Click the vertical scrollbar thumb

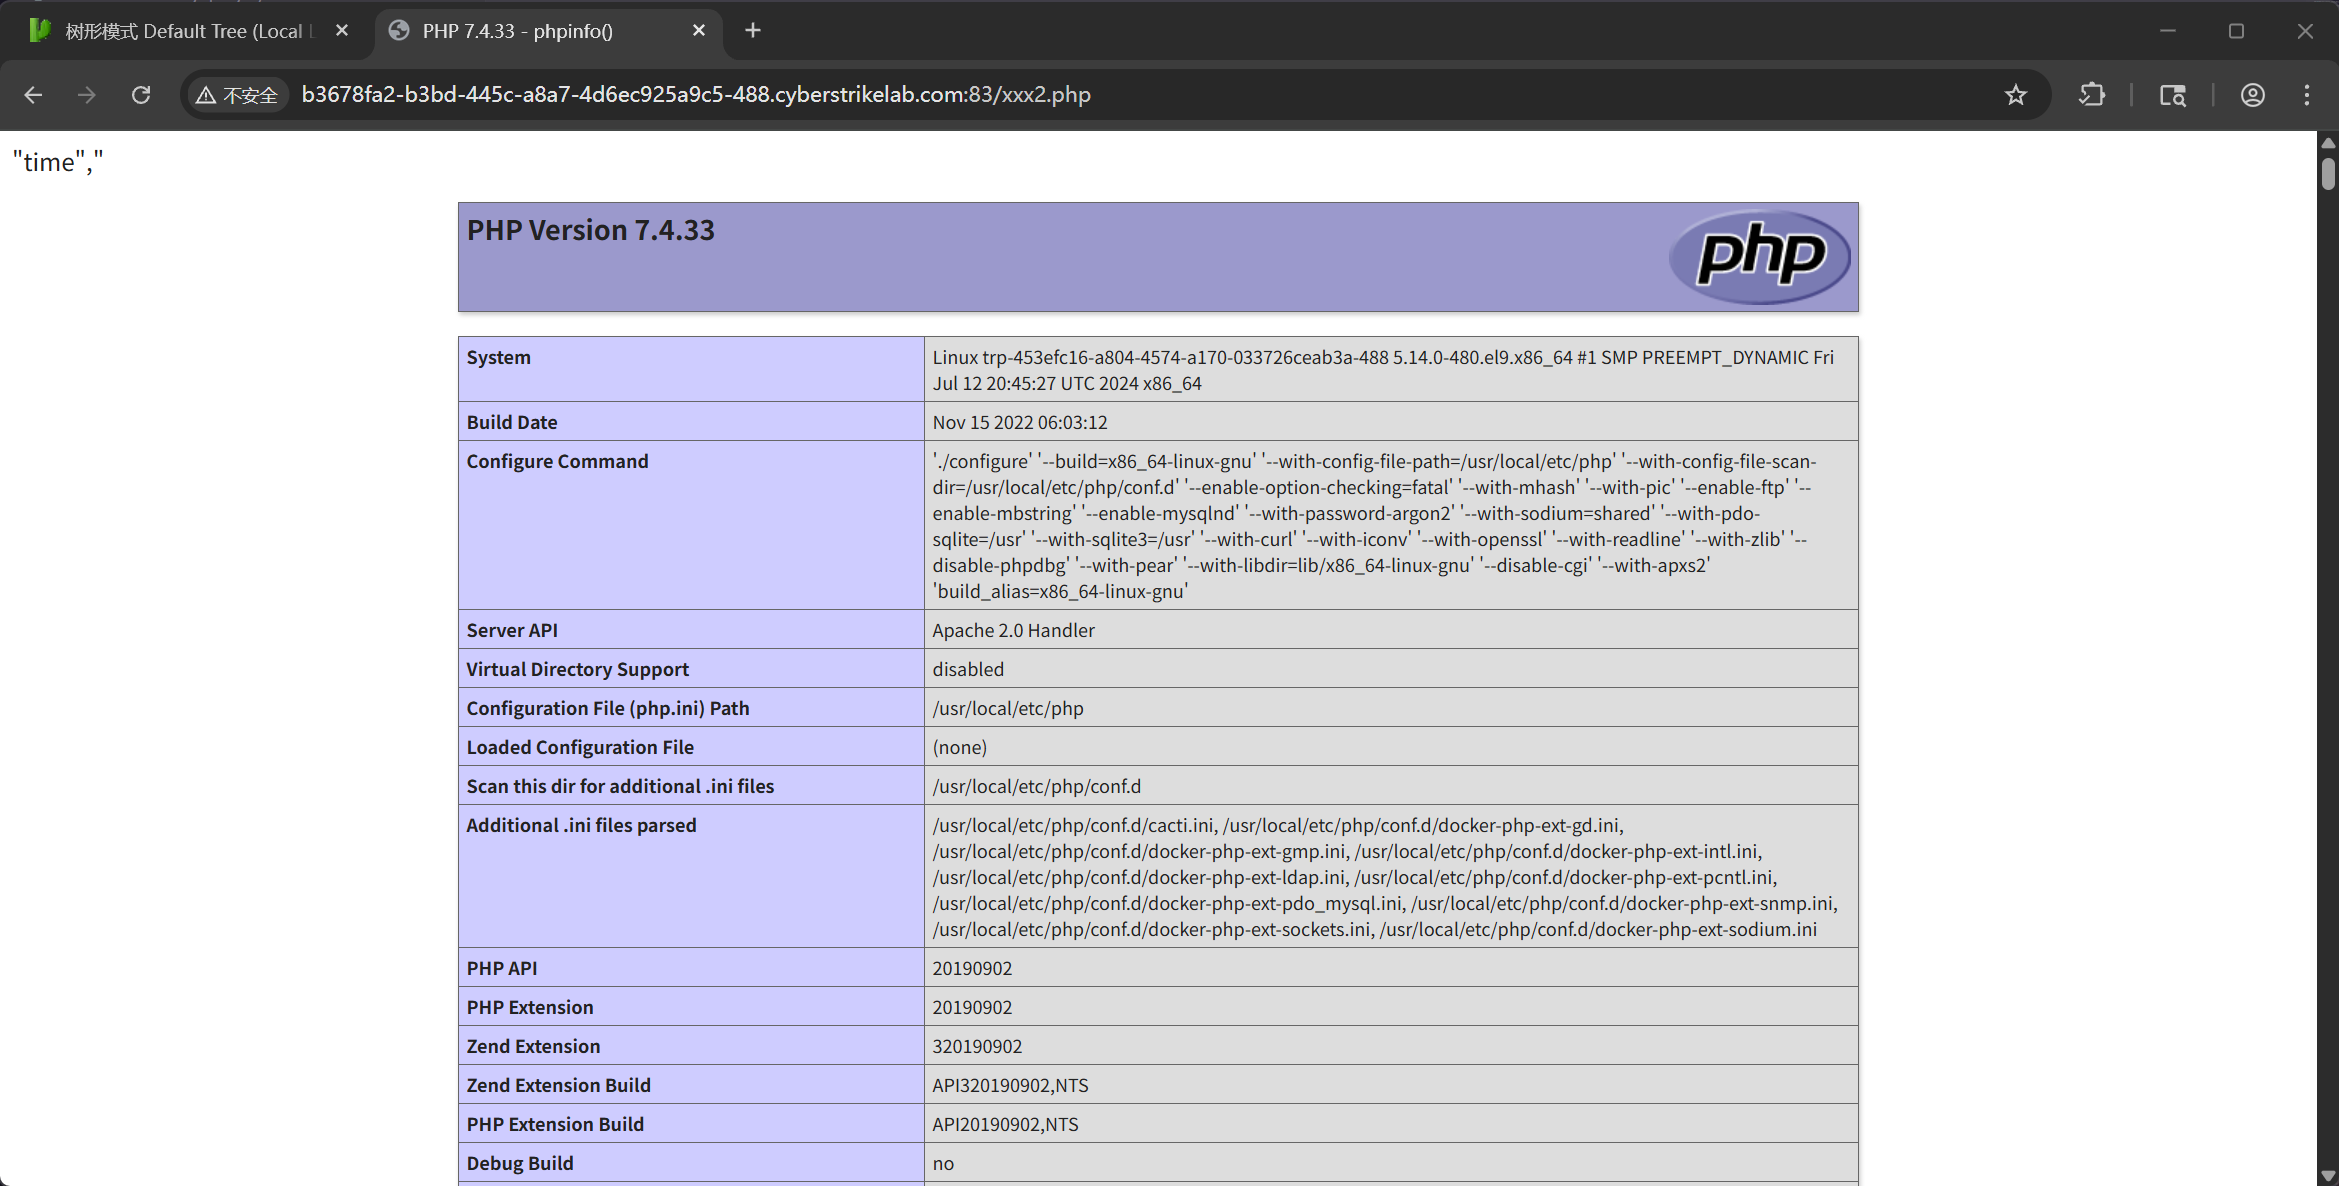[2328, 172]
